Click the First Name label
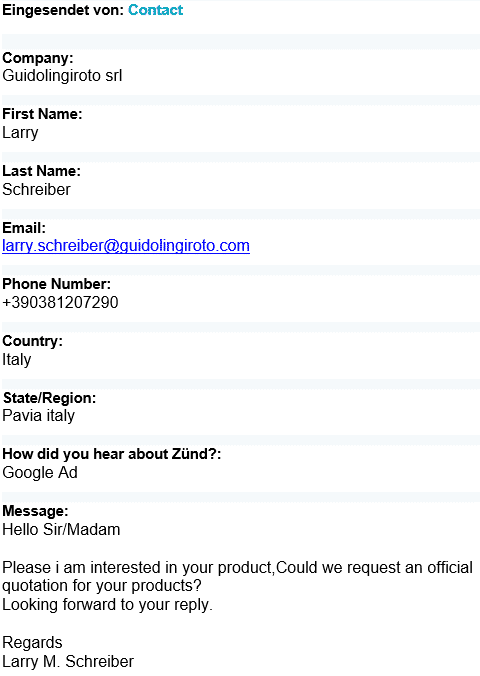 [42, 114]
